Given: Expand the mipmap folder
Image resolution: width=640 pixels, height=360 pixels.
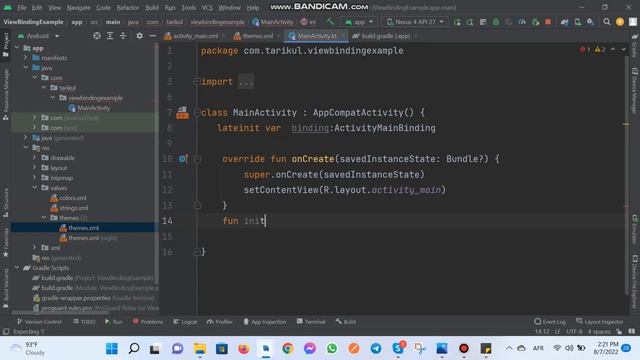Looking at the screenshot, I should (x=35, y=178).
